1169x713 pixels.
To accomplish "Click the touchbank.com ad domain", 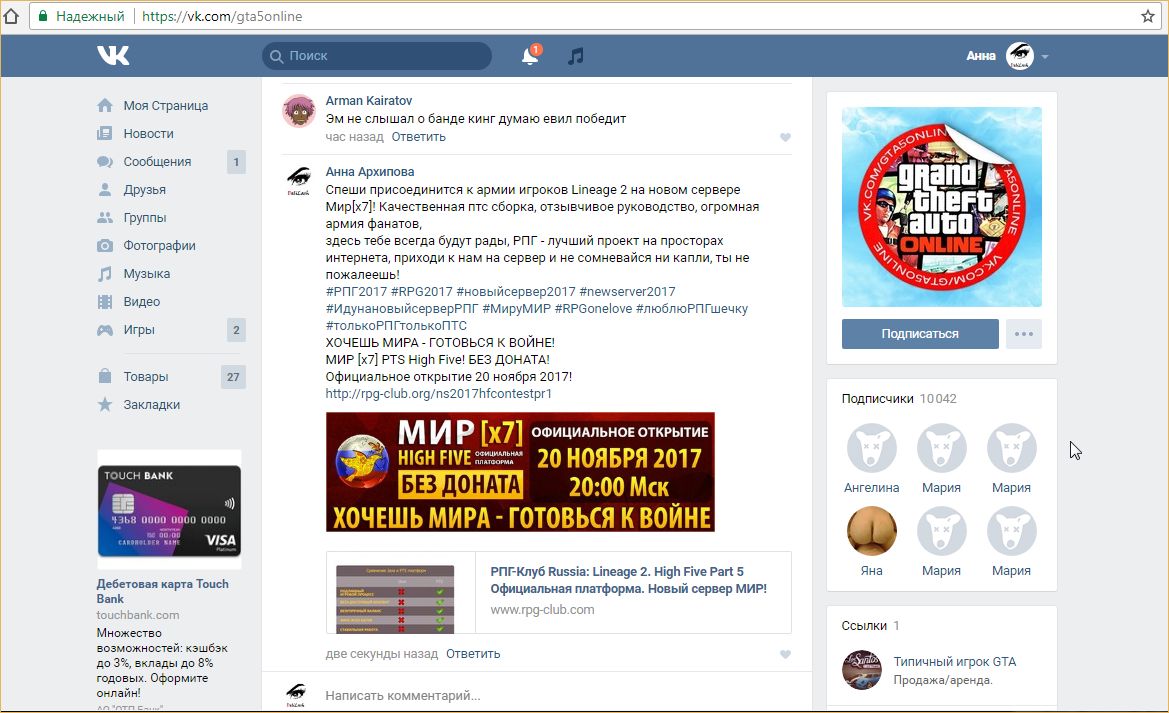I will click(138, 615).
